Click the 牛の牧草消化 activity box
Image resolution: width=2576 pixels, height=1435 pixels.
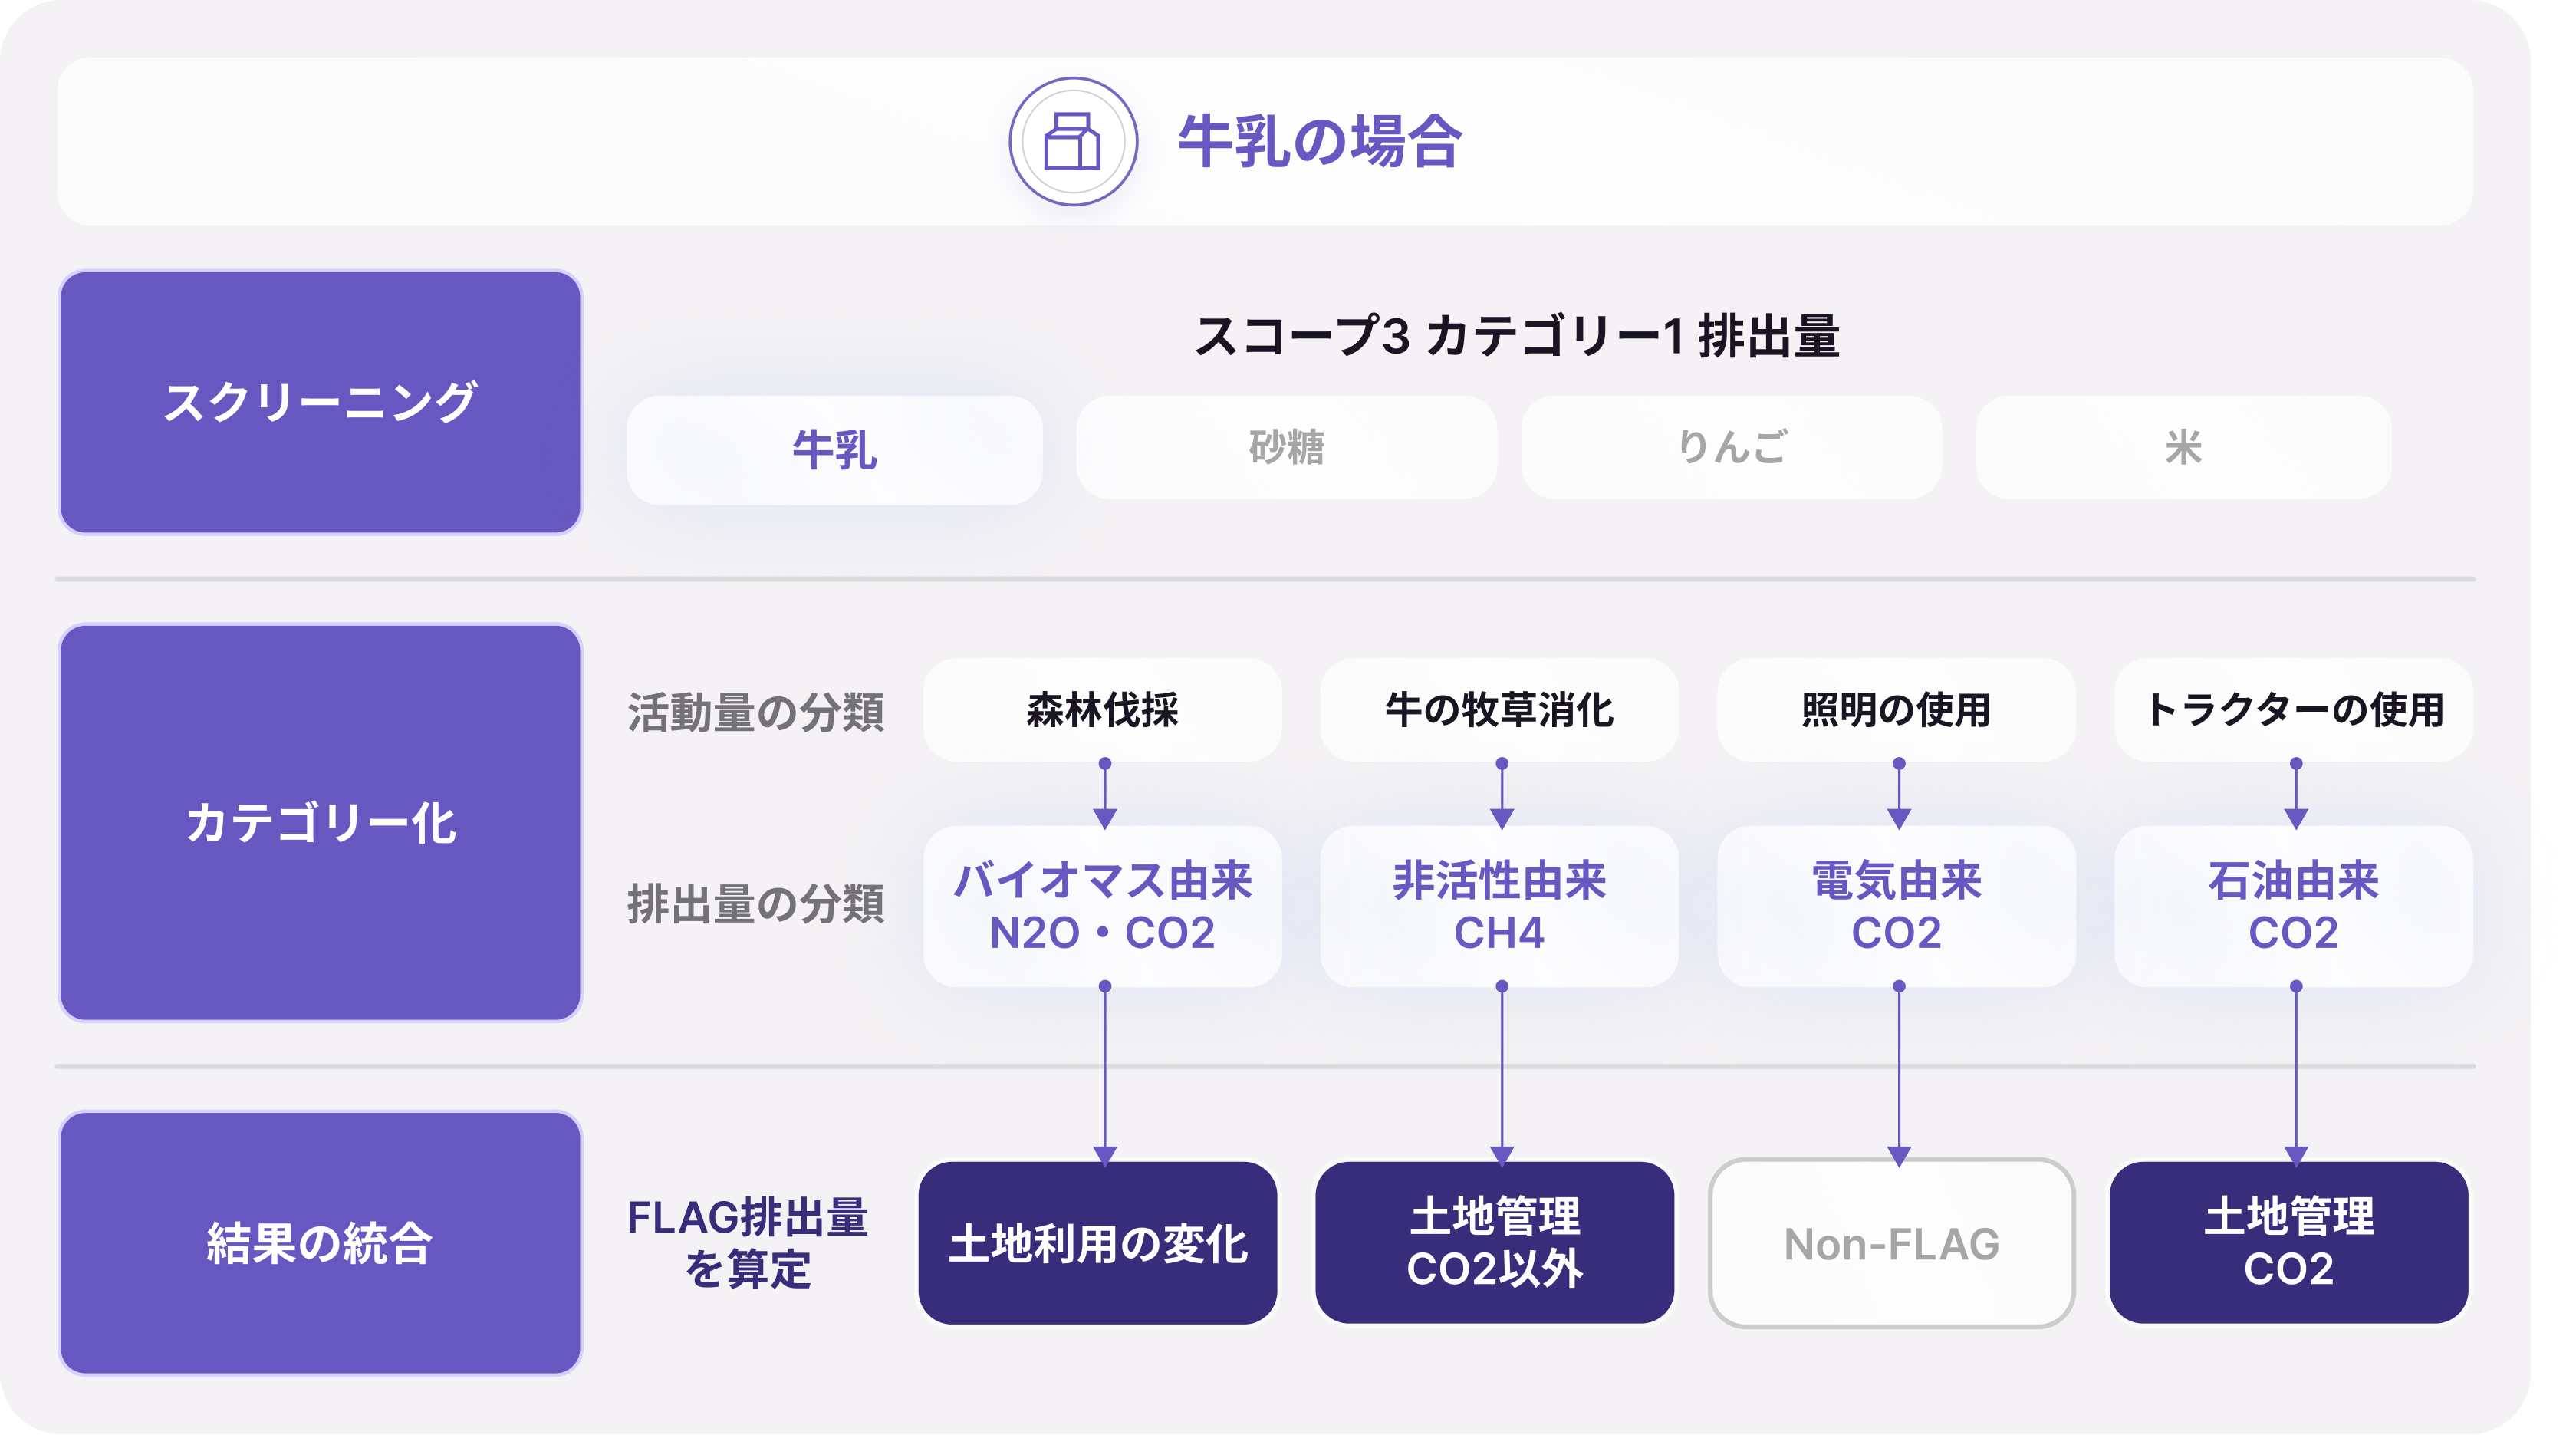[1499, 710]
